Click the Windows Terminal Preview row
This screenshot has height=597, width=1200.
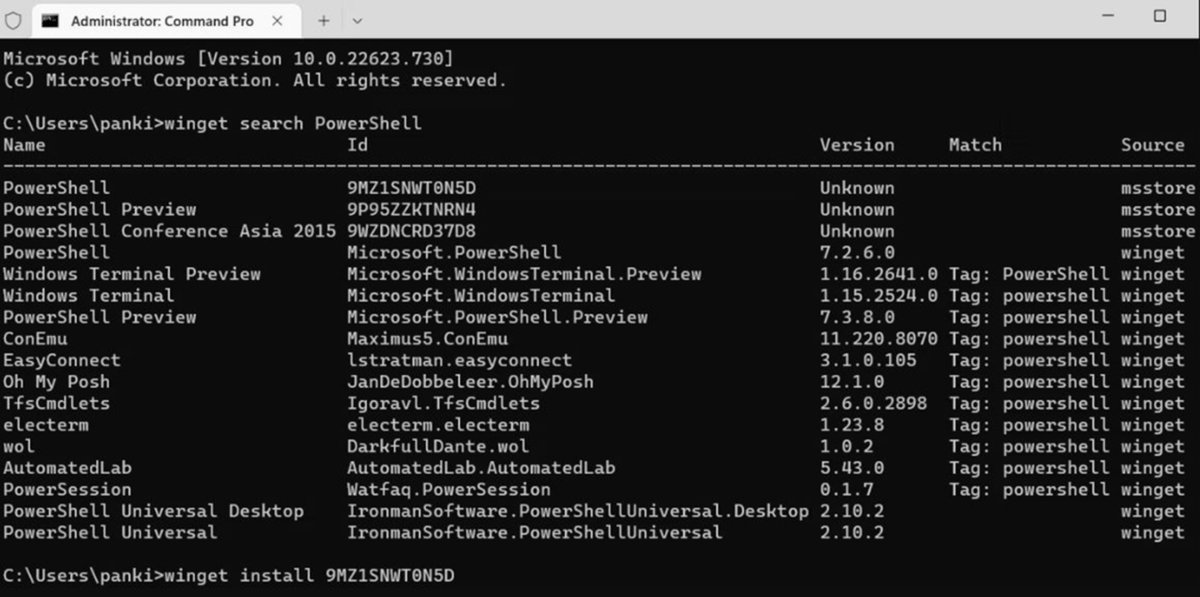tap(131, 273)
